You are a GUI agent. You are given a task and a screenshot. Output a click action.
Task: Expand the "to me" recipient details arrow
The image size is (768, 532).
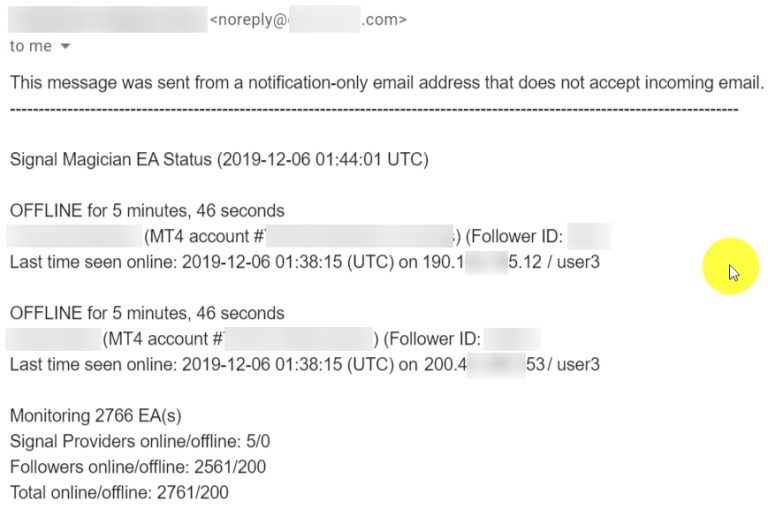pyautogui.click(x=66, y=47)
